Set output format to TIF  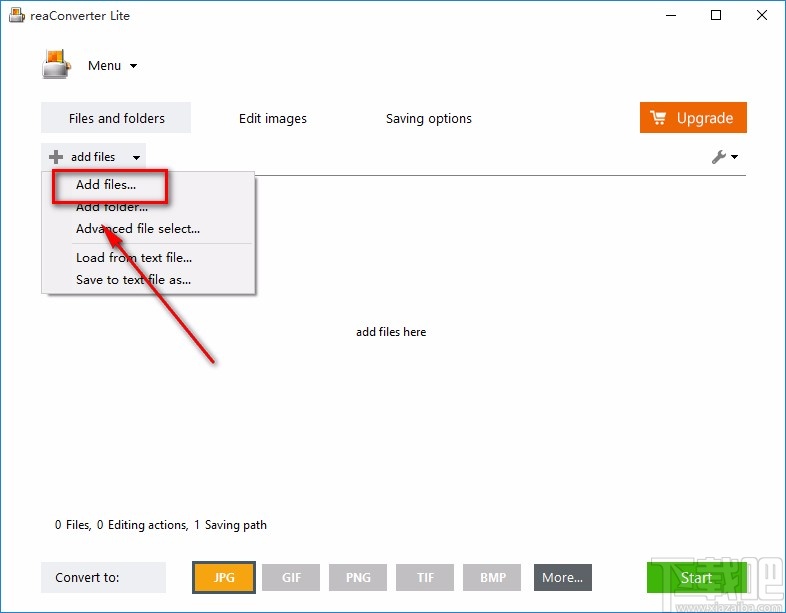point(425,577)
